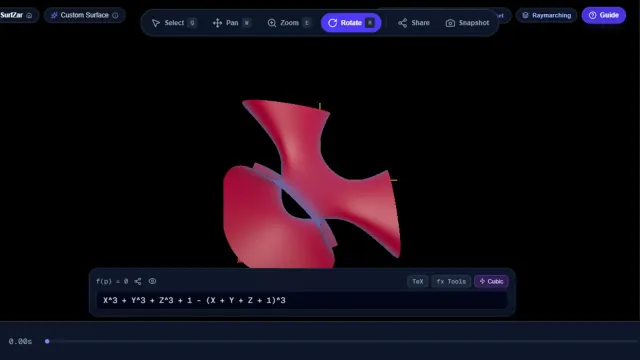
Task: Click the share icon next to f(p) = 0
Action: (x=138, y=281)
